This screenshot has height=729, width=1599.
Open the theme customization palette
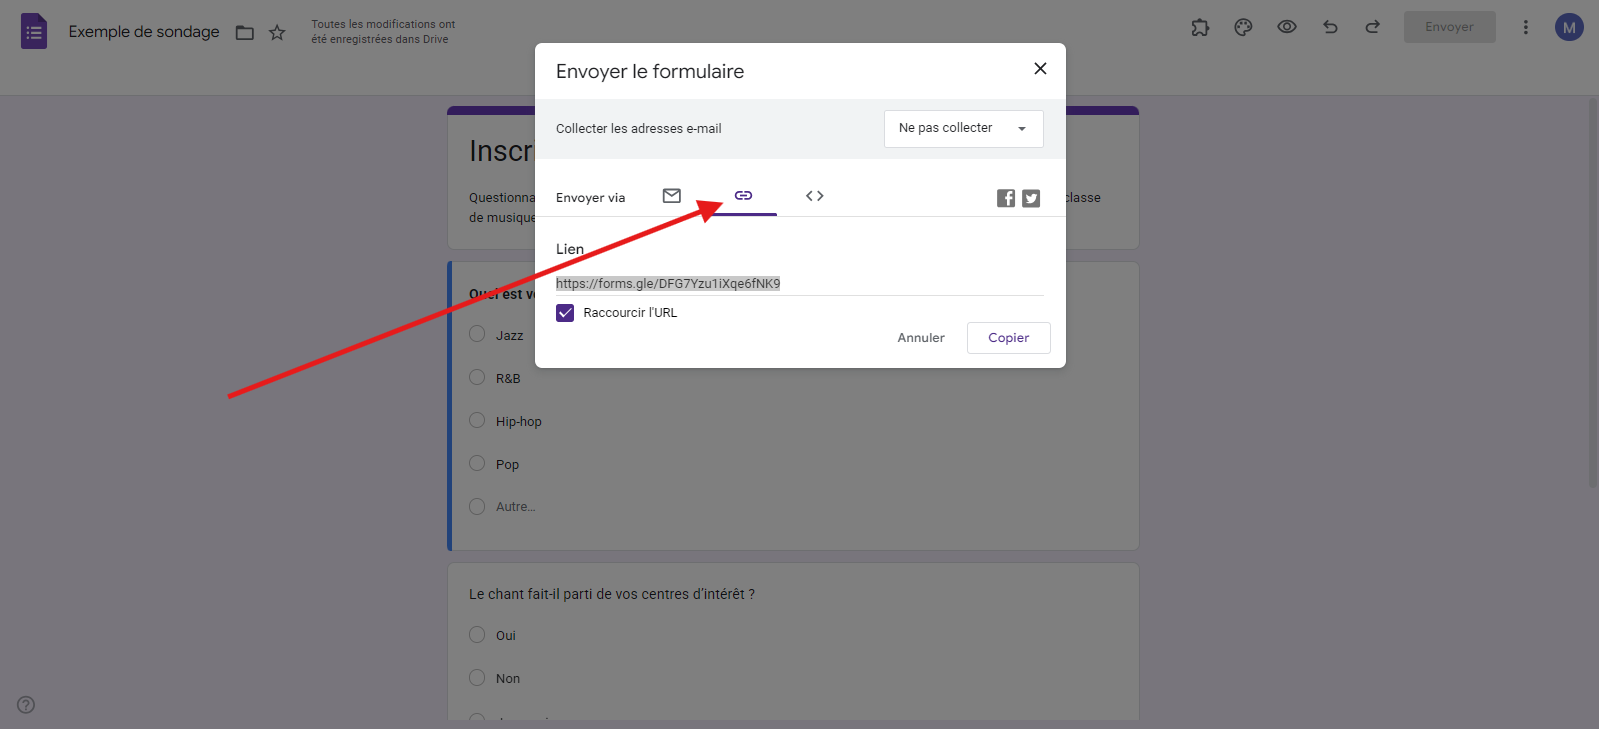pyautogui.click(x=1243, y=28)
